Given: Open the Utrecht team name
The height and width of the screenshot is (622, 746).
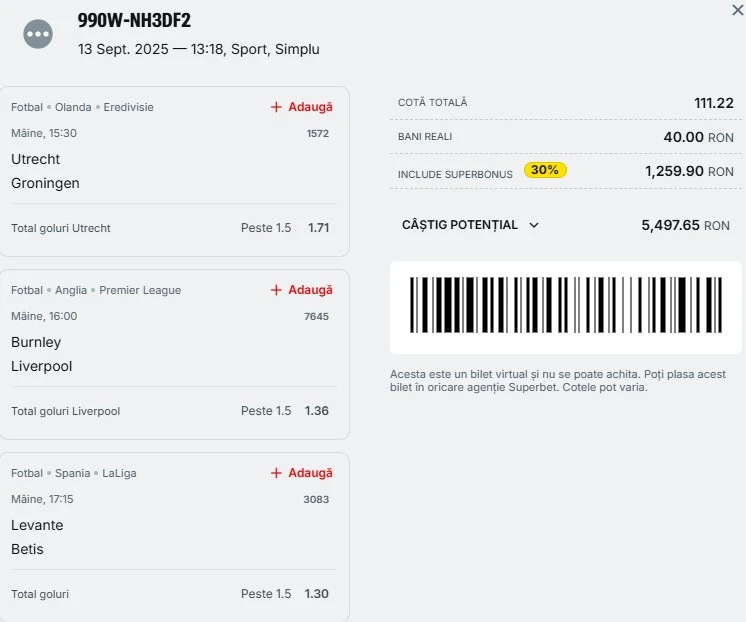Looking at the screenshot, I should point(36,159).
